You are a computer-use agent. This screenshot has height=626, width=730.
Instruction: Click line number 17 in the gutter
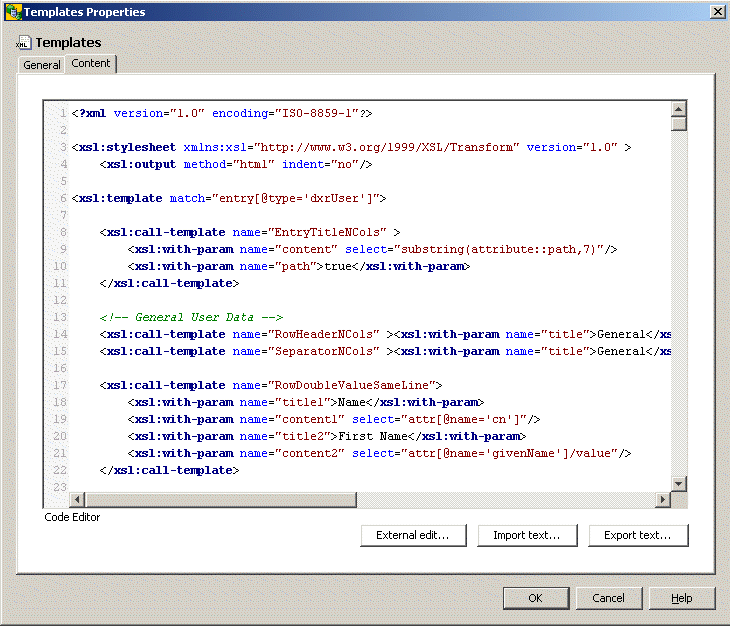pos(61,385)
